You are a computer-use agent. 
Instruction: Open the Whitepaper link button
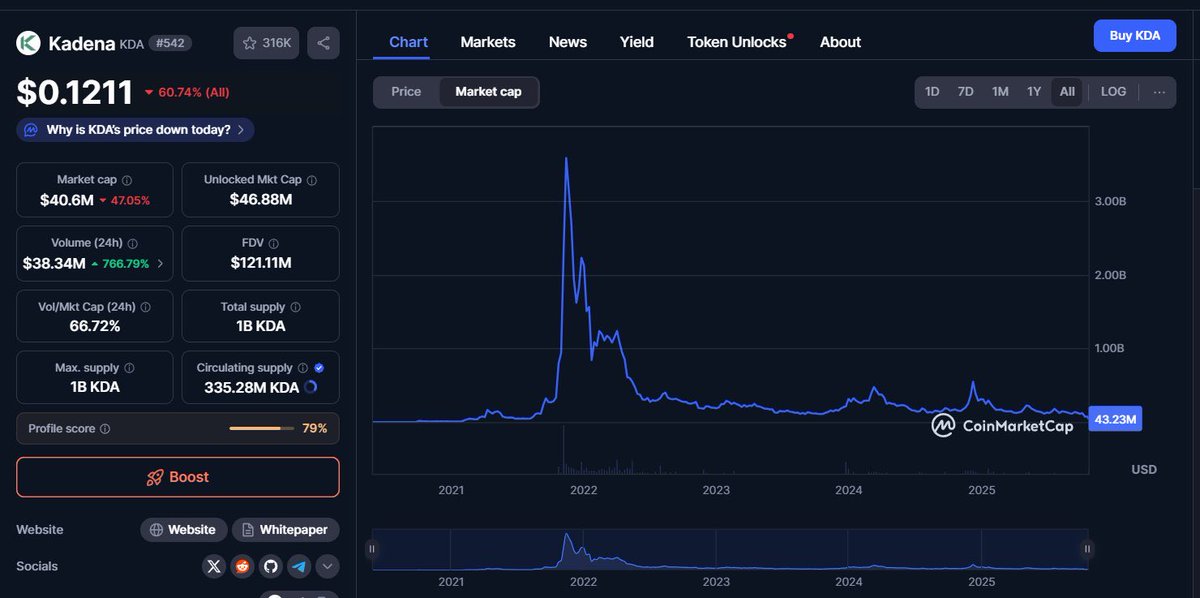[x=285, y=530]
